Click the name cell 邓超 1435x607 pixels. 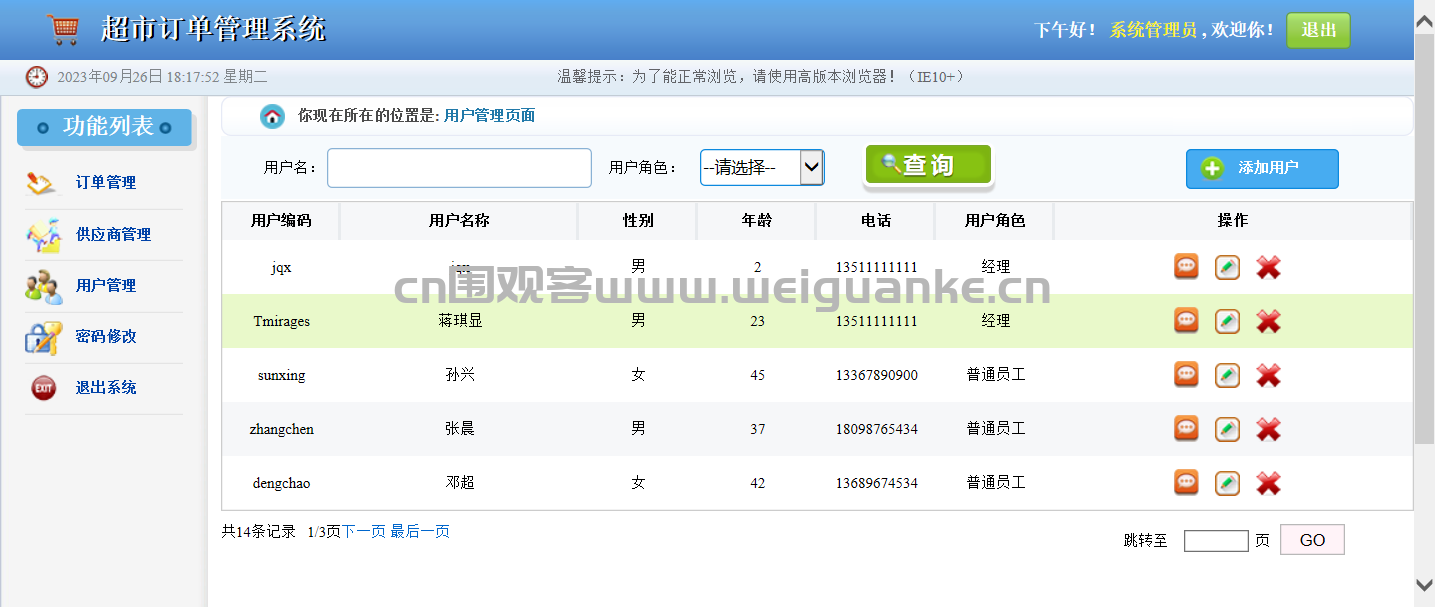tap(459, 483)
